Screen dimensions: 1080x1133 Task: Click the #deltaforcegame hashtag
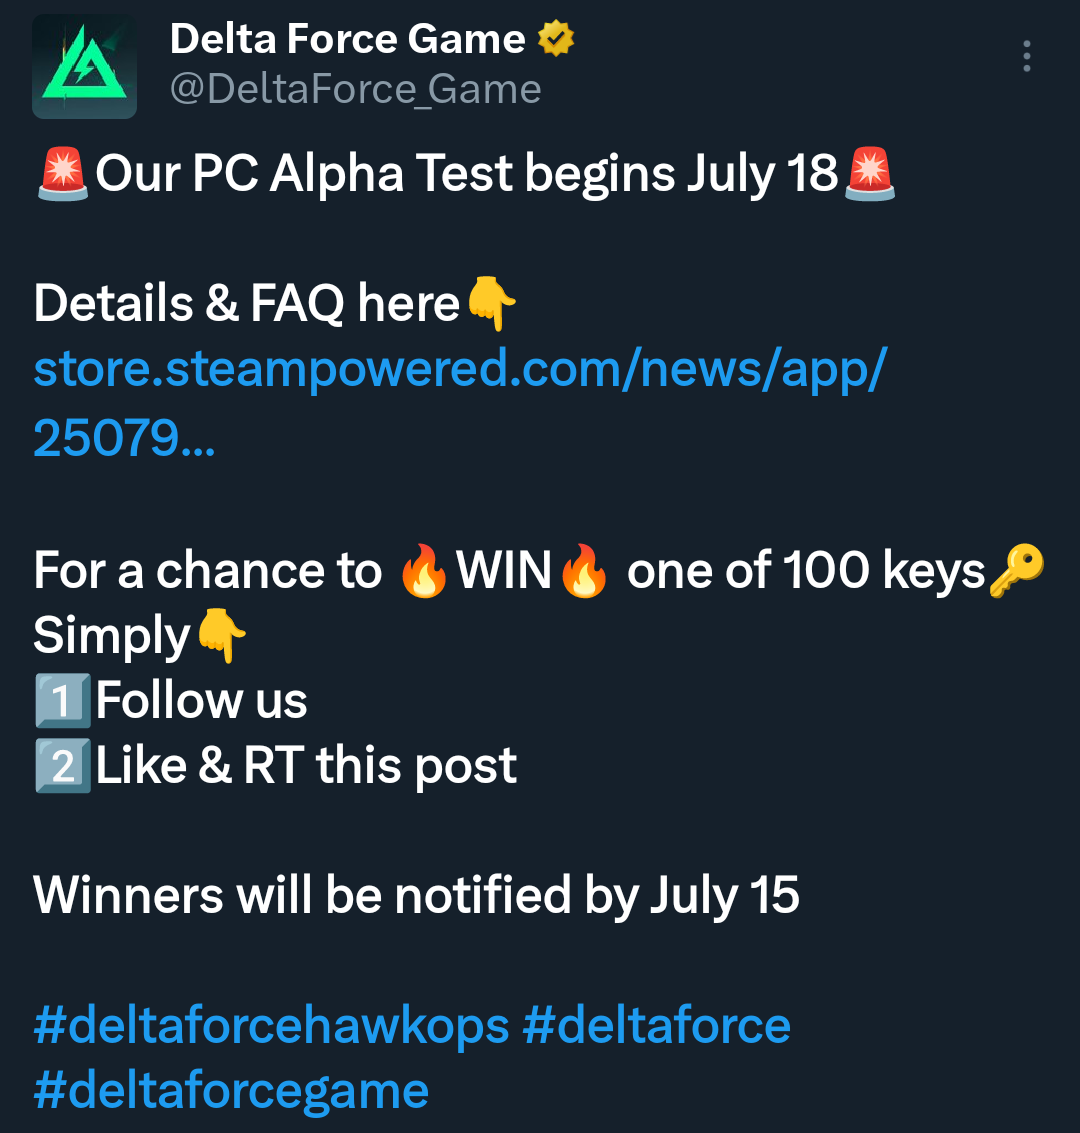(x=231, y=1091)
